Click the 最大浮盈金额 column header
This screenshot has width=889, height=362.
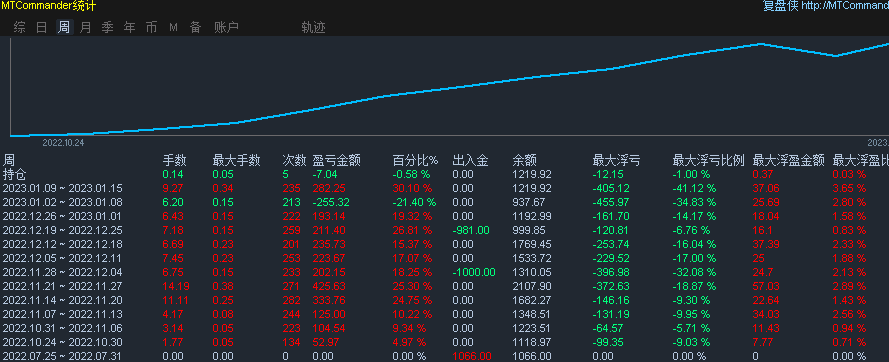click(x=788, y=161)
